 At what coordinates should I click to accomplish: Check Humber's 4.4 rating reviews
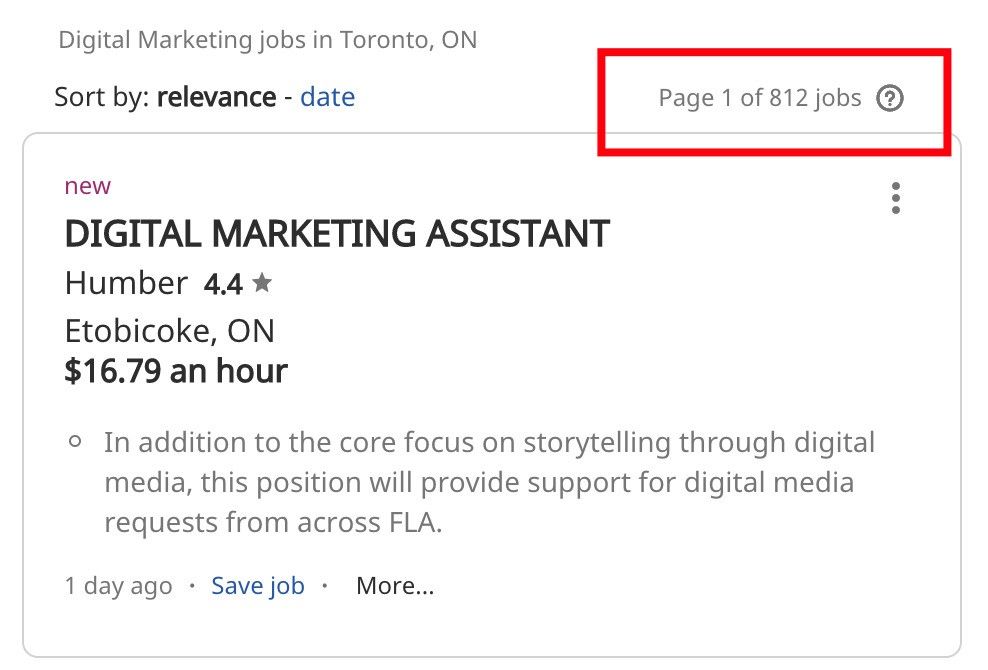tap(222, 283)
